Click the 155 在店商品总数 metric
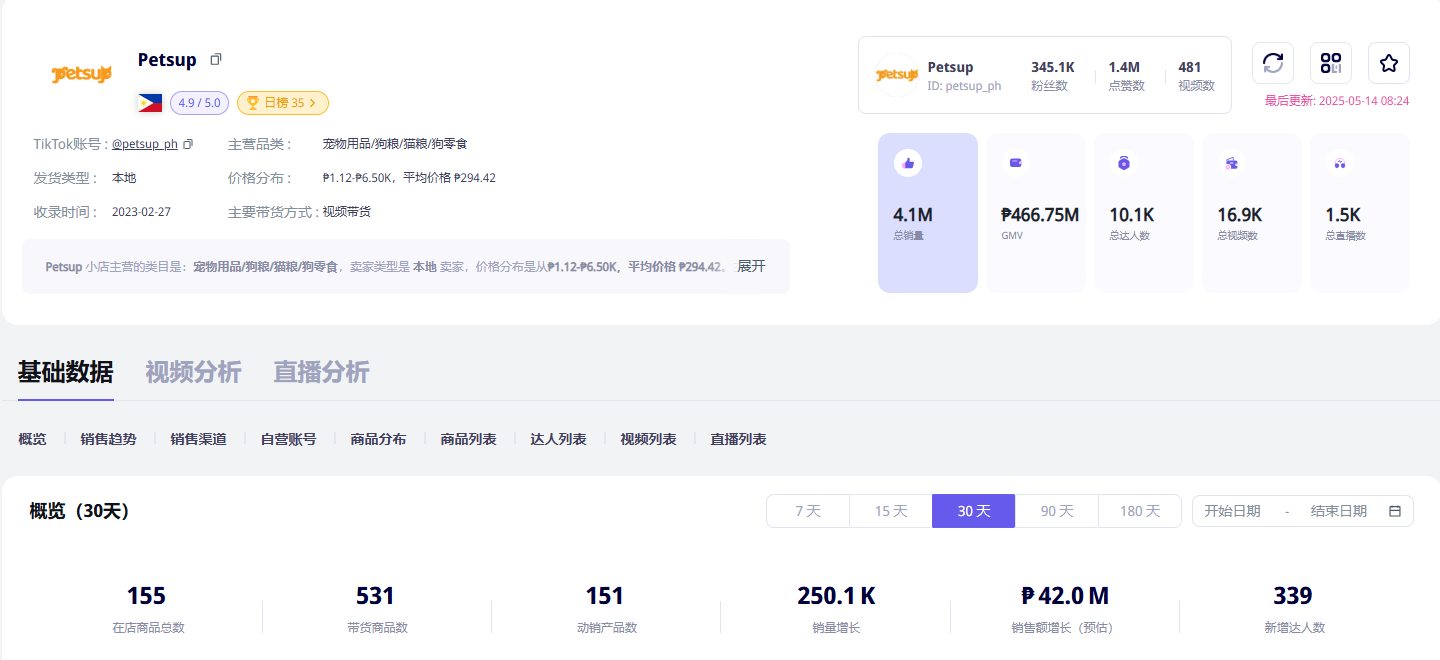 tap(147, 608)
